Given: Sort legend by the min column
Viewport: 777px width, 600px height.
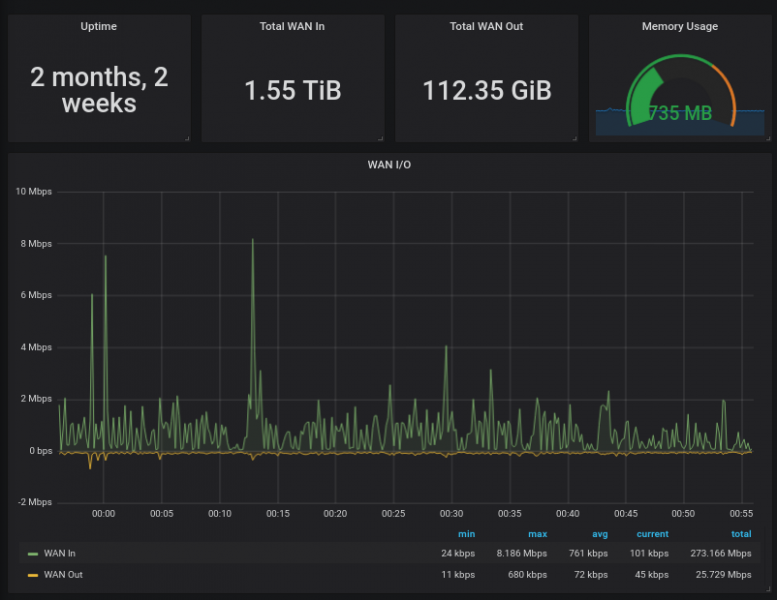Looking at the screenshot, I should tap(467, 534).
